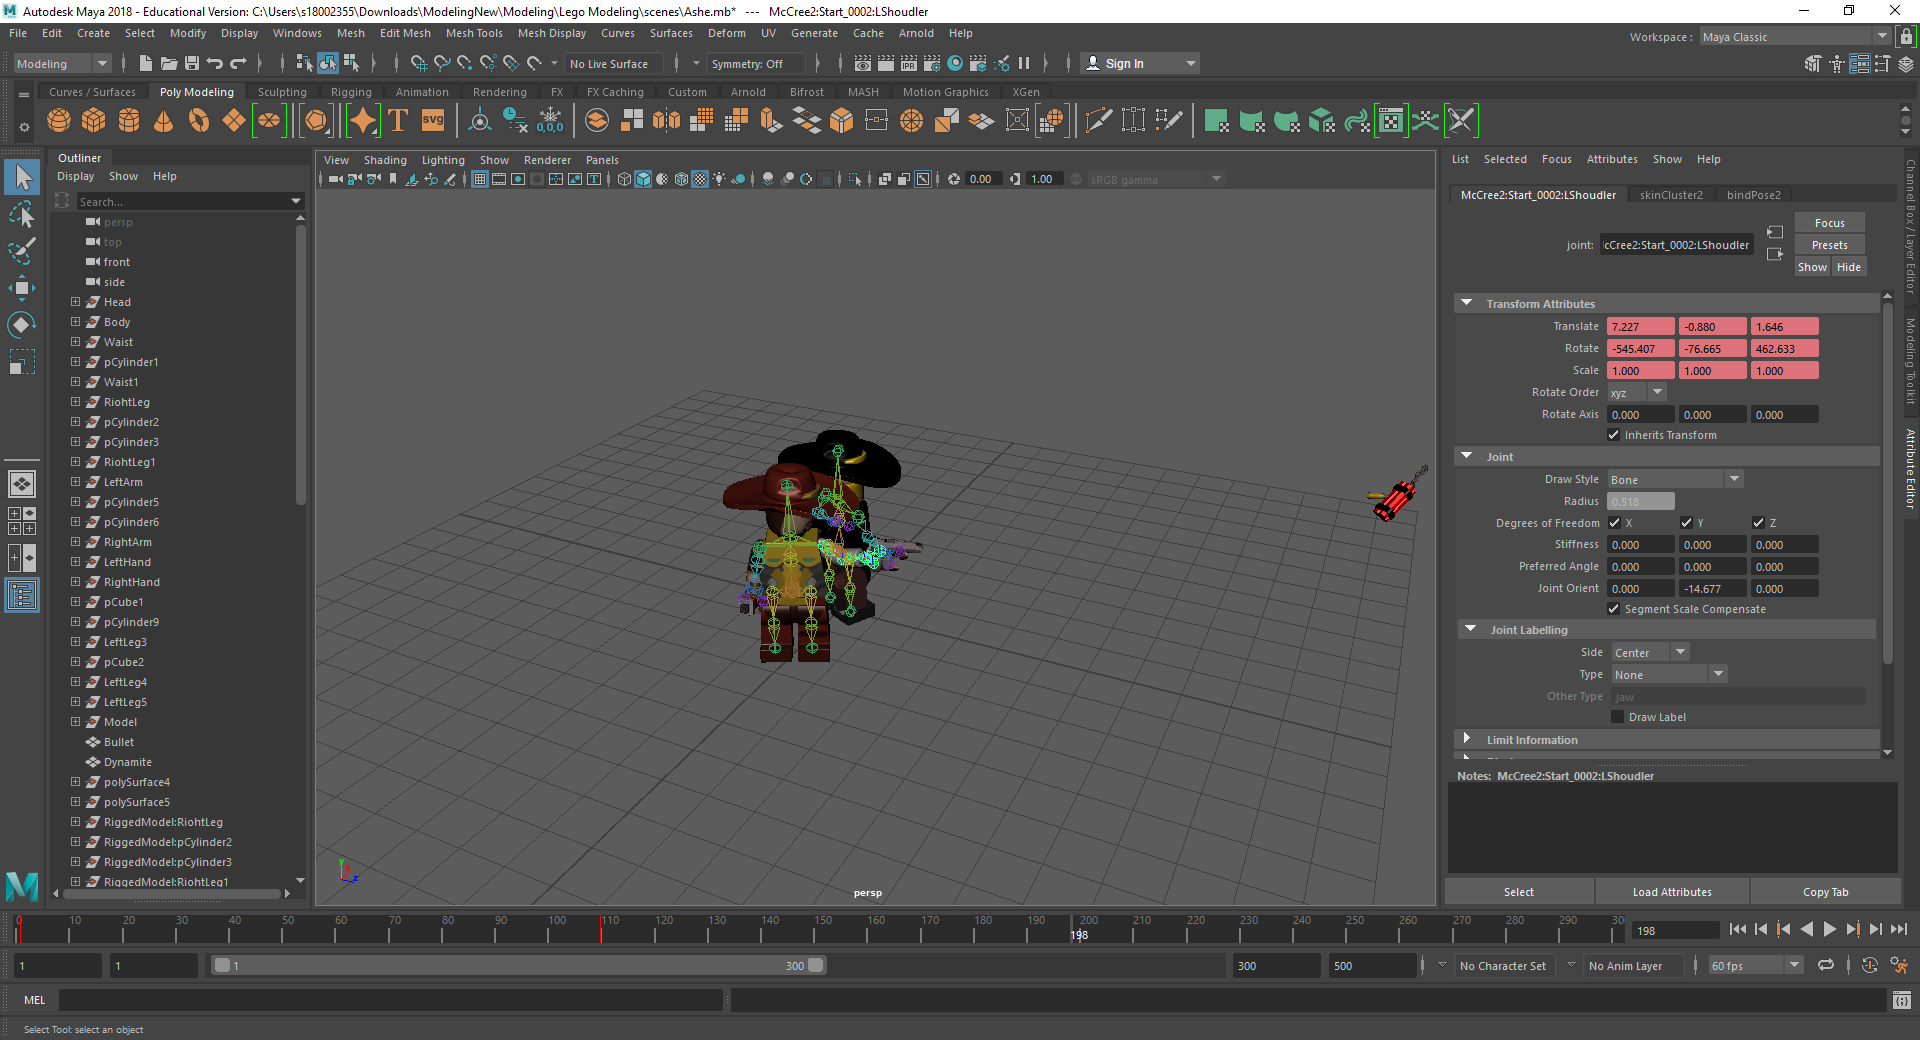The height and width of the screenshot is (1040, 1920).
Task: Activate the Lasso Select tool
Action: point(21,215)
